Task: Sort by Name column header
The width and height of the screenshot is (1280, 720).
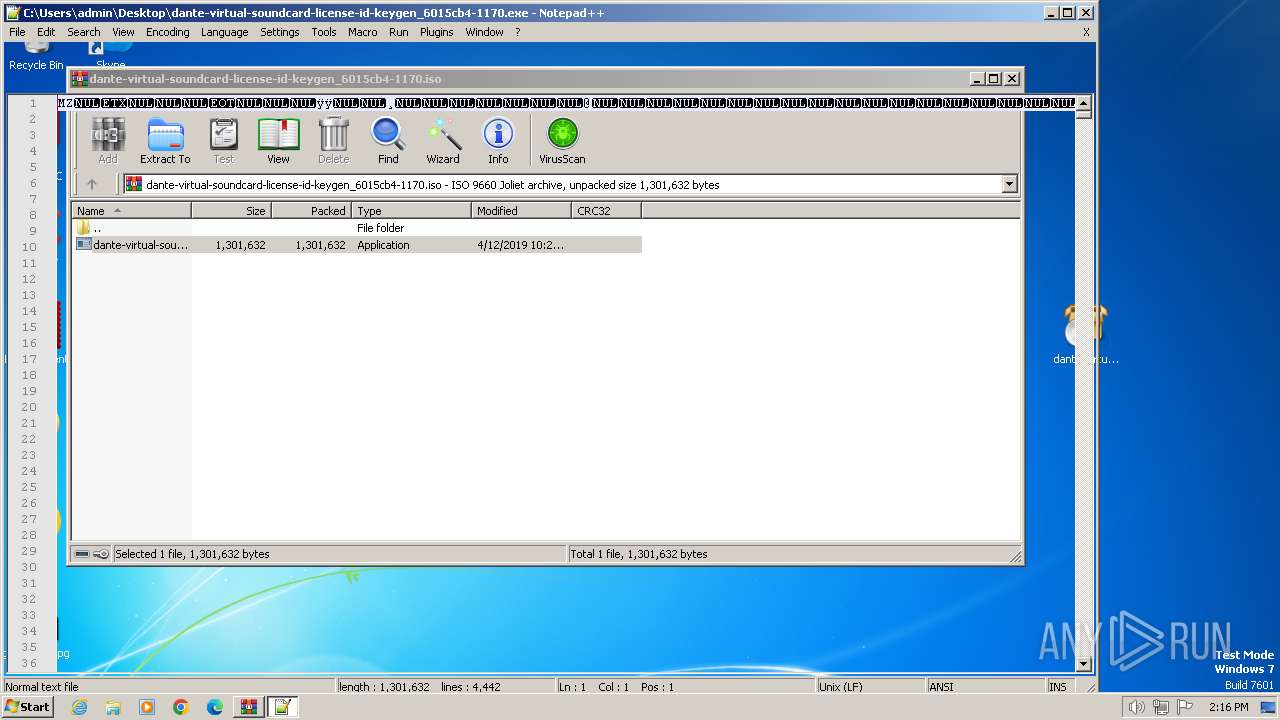Action: point(131,211)
